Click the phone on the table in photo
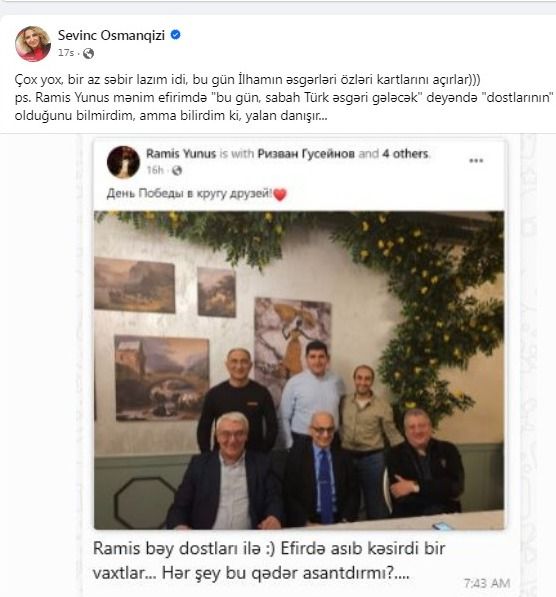Viewport: 556px width, 597px height. pos(442,526)
